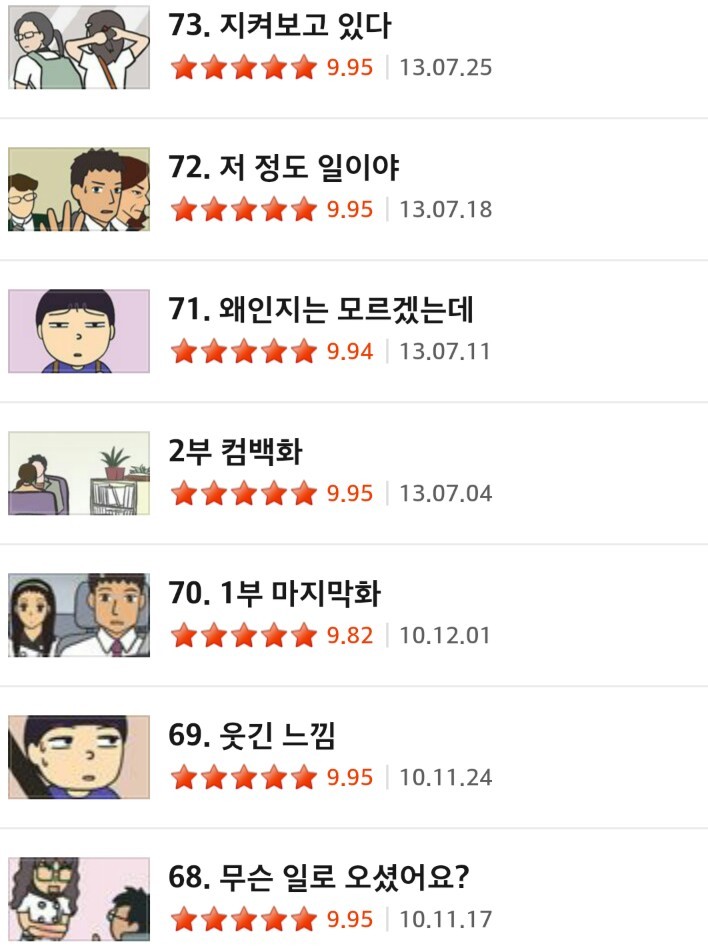This screenshot has height=949, width=708.
Task: Open the 2부 컴백화 thumbnail
Action: click(79, 473)
